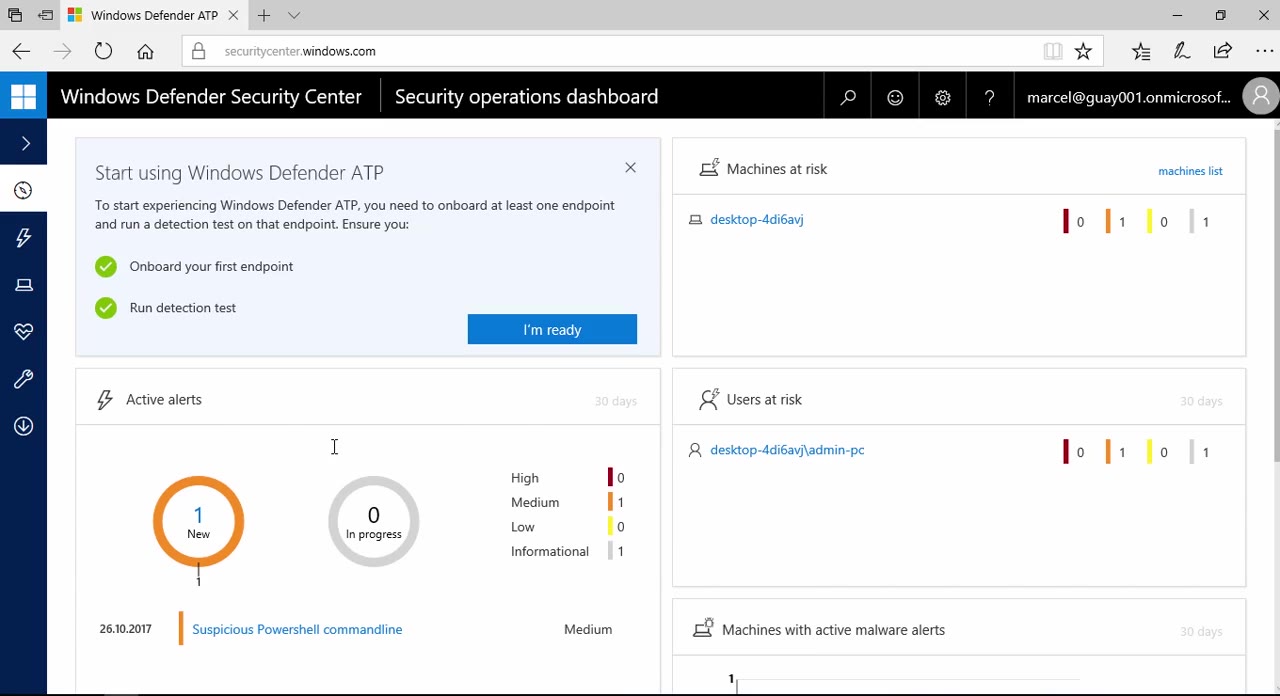The width and height of the screenshot is (1280, 696).
Task: Select the wrench tools icon in sidebar
Action: click(x=23, y=378)
